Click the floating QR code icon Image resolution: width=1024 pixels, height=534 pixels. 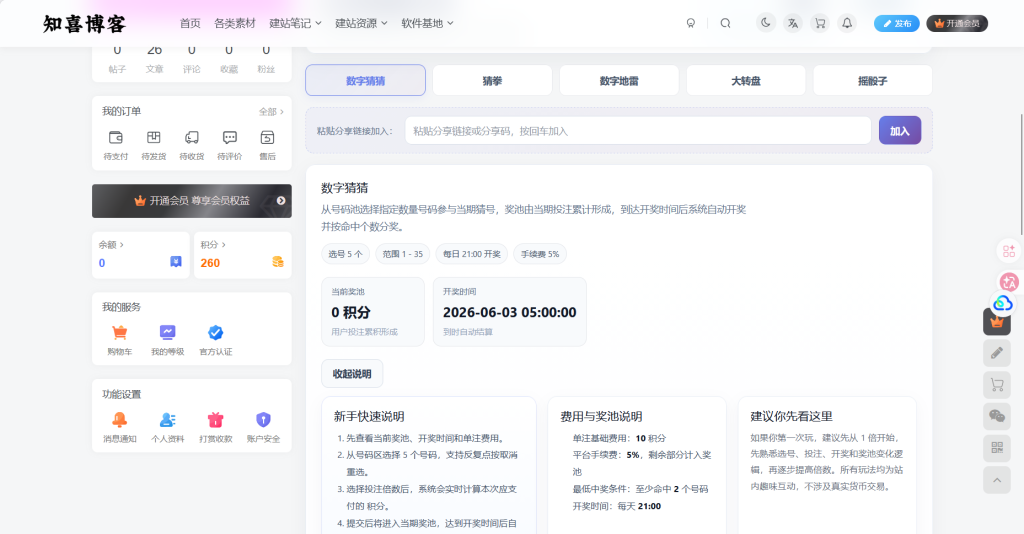(997, 448)
